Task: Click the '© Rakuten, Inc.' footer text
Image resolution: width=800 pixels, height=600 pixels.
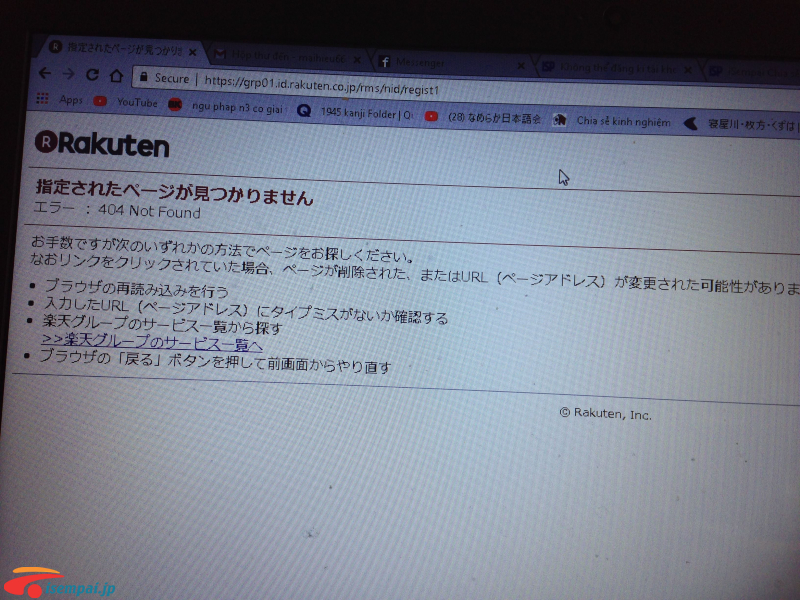Action: (606, 413)
